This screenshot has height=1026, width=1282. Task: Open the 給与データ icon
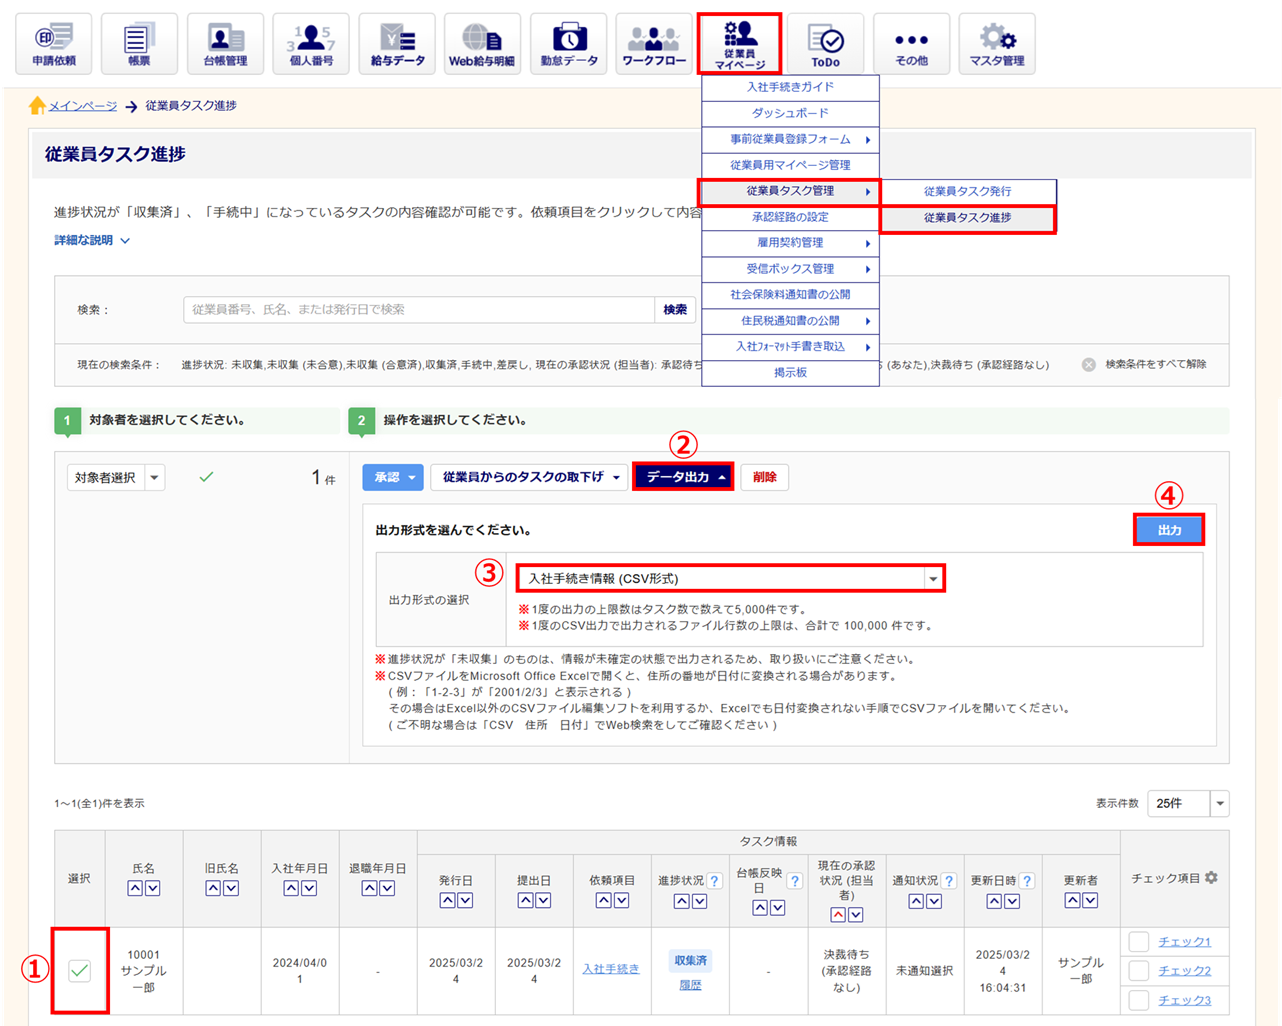[x=397, y=44]
